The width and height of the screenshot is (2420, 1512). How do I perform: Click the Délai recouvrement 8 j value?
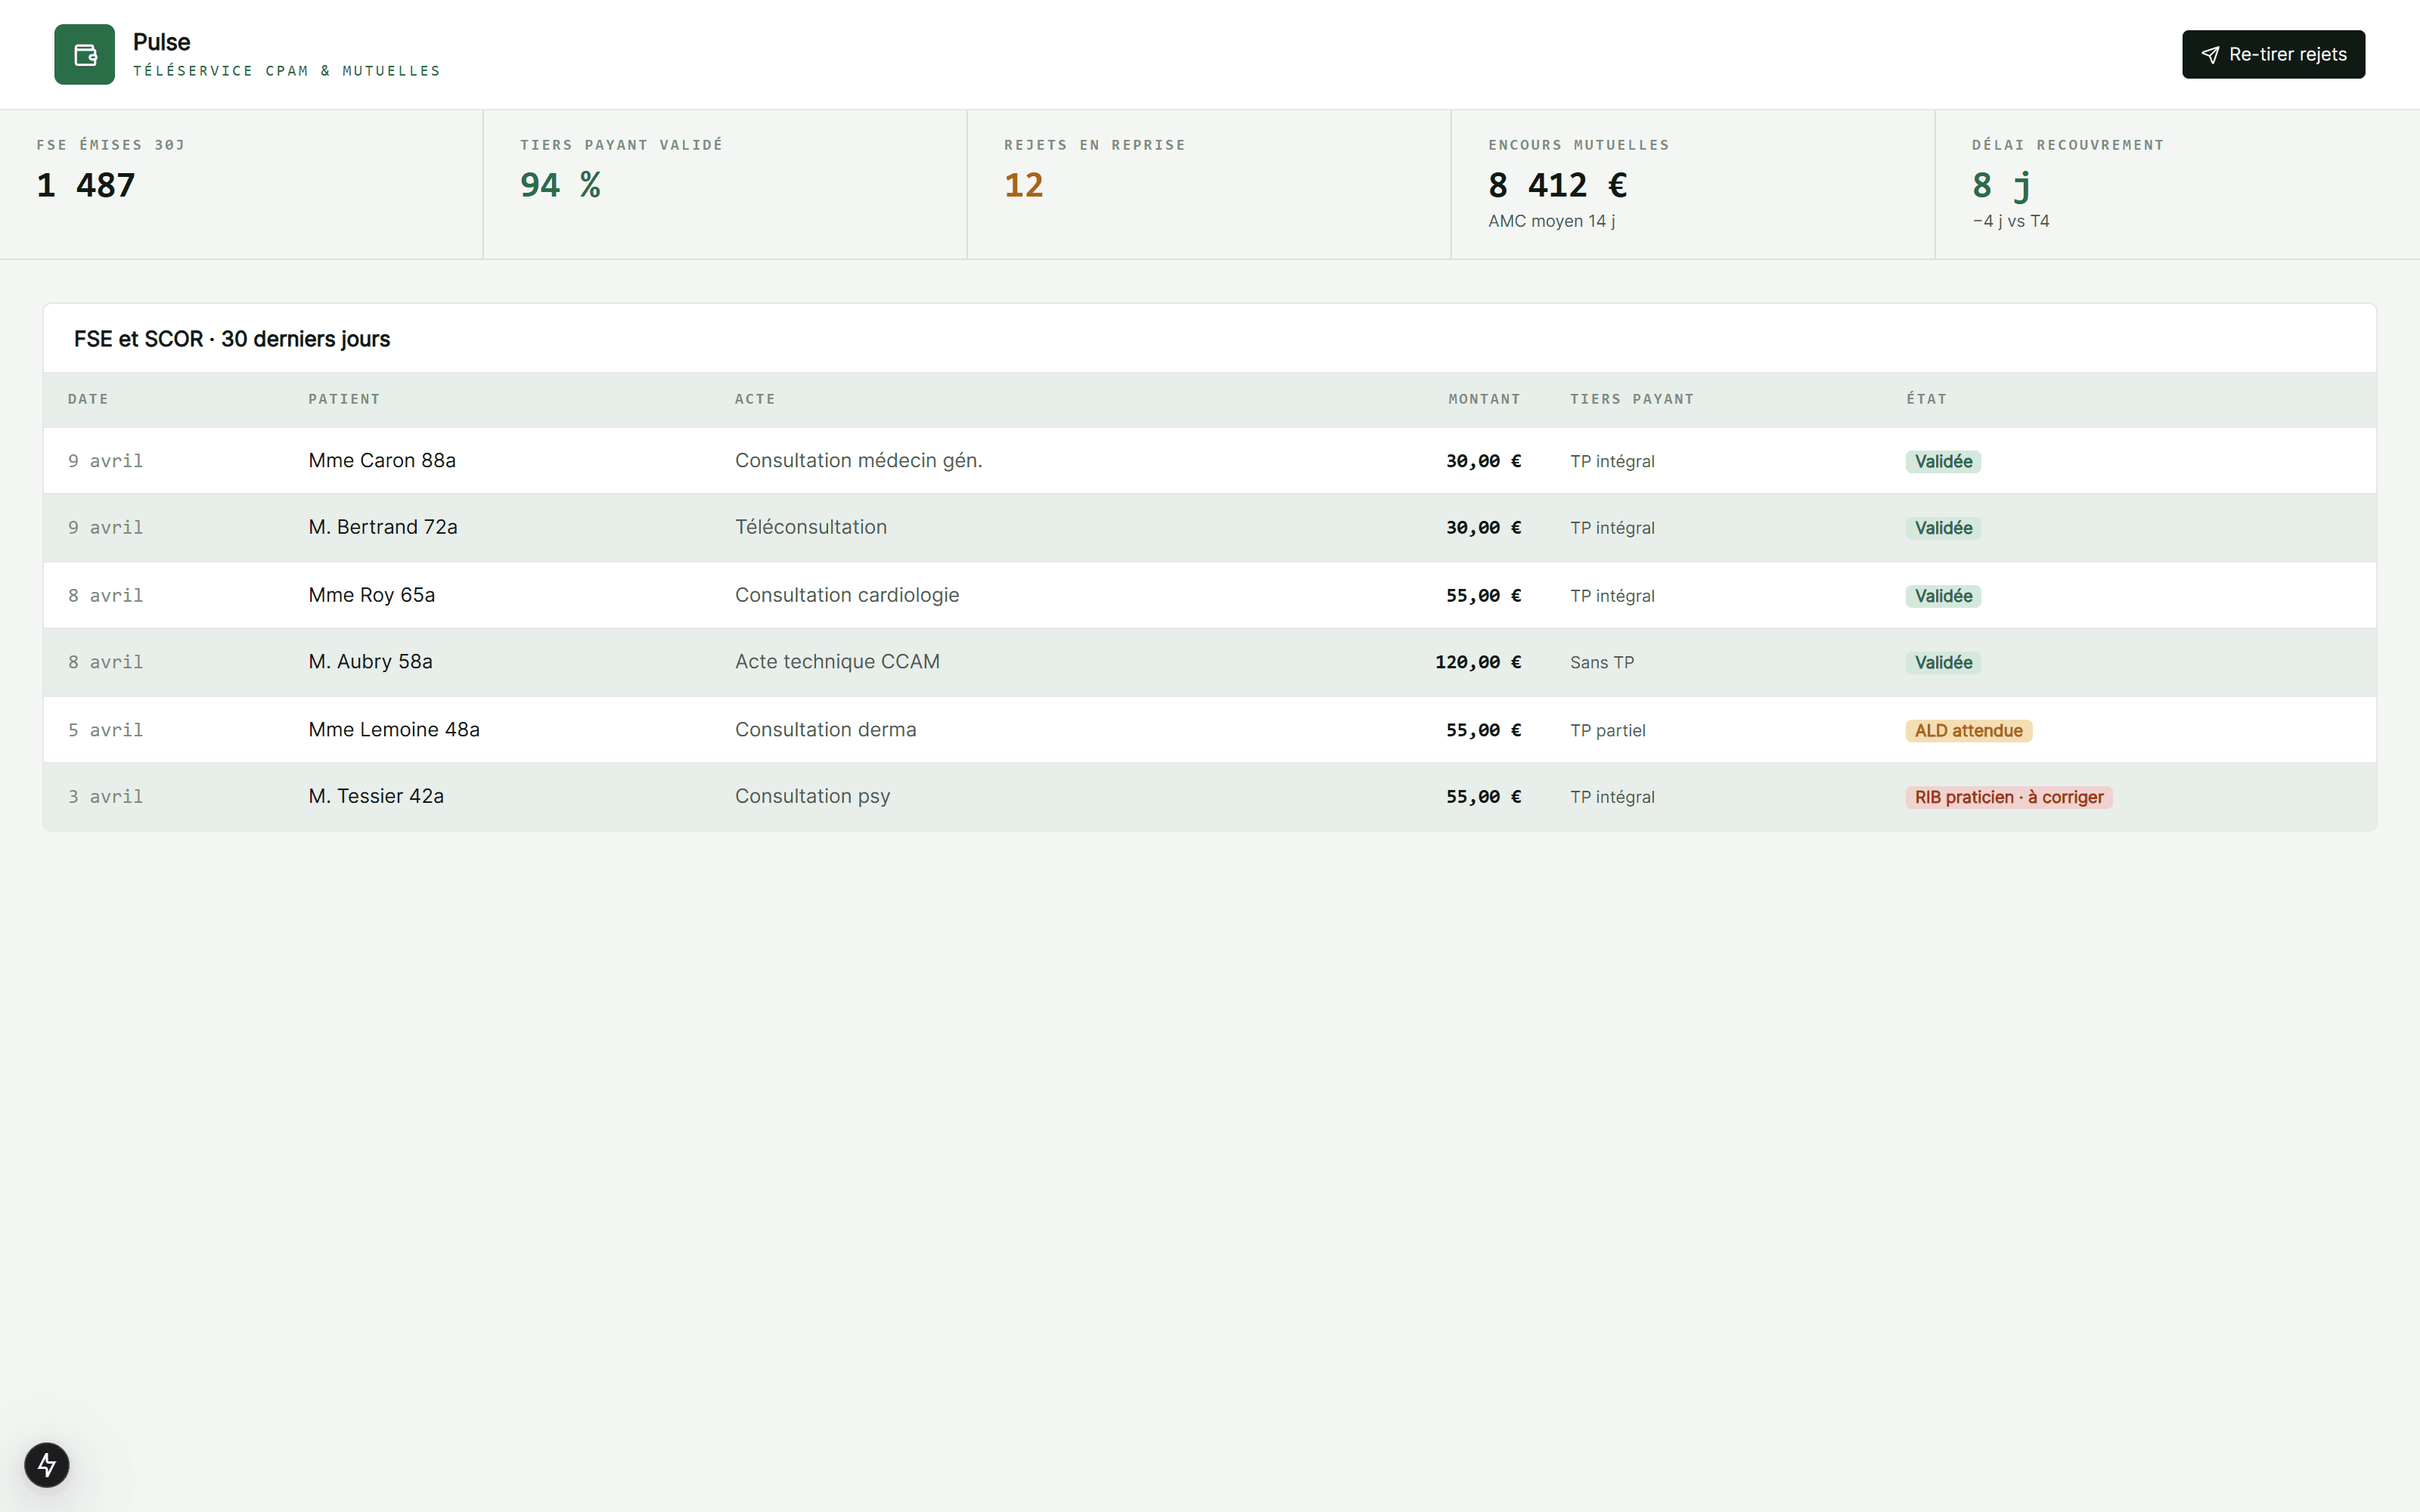2001,185
